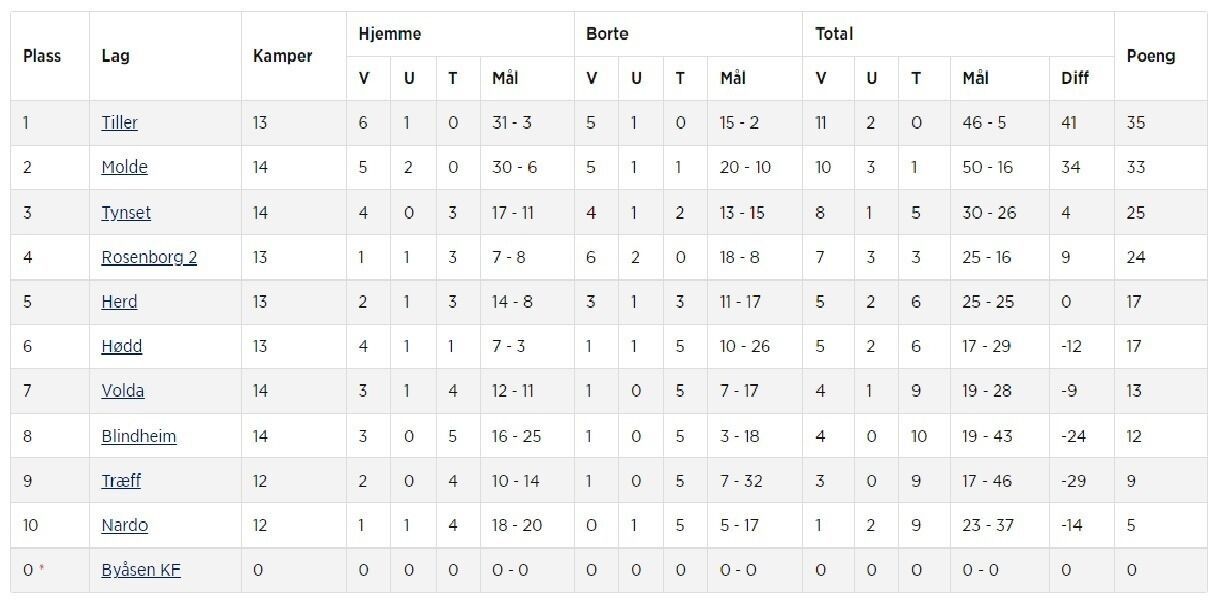
Task: Open the Tiller team link
Action: coord(119,123)
